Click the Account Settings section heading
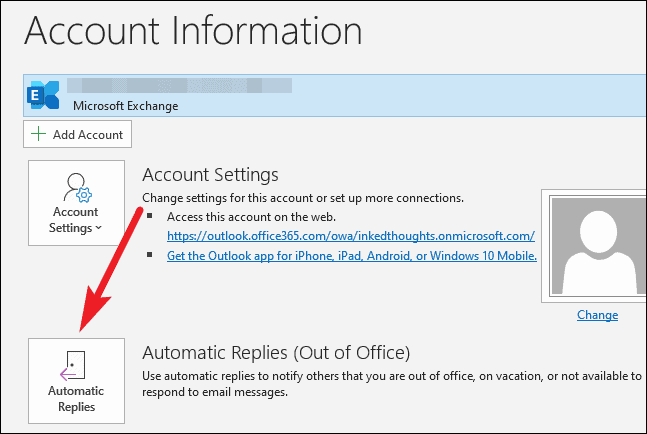647x434 pixels. (210, 175)
